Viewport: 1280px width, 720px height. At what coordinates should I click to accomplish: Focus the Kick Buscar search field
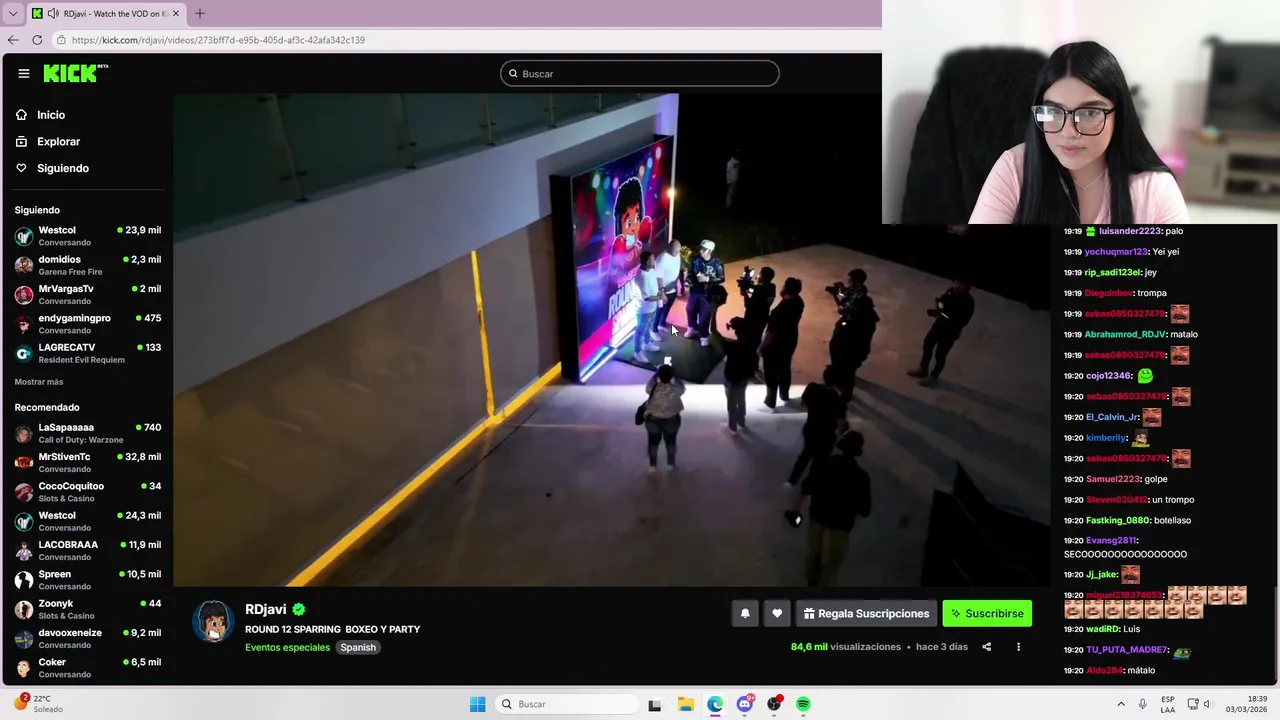640,73
